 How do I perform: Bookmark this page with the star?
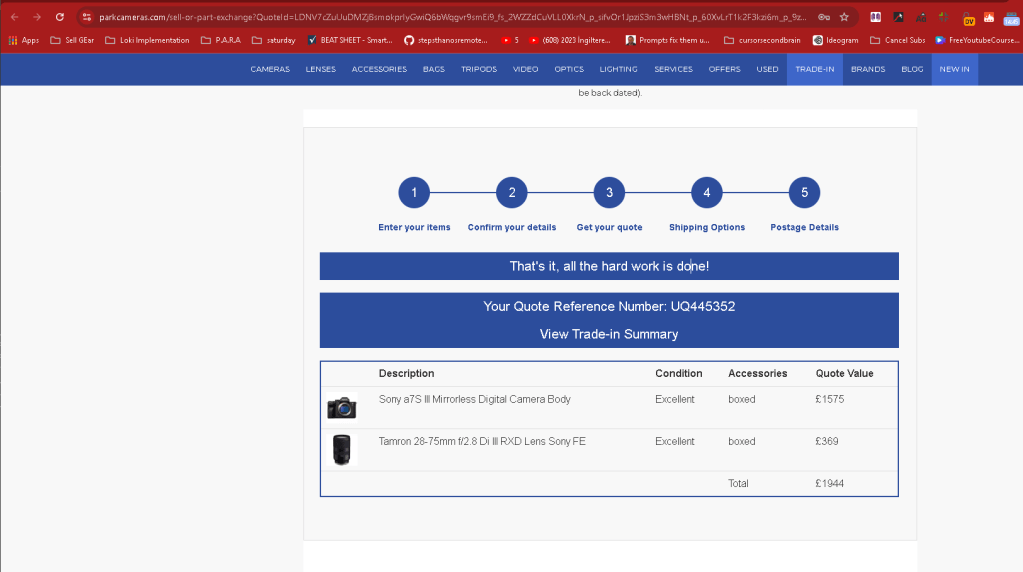click(x=844, y=18)
